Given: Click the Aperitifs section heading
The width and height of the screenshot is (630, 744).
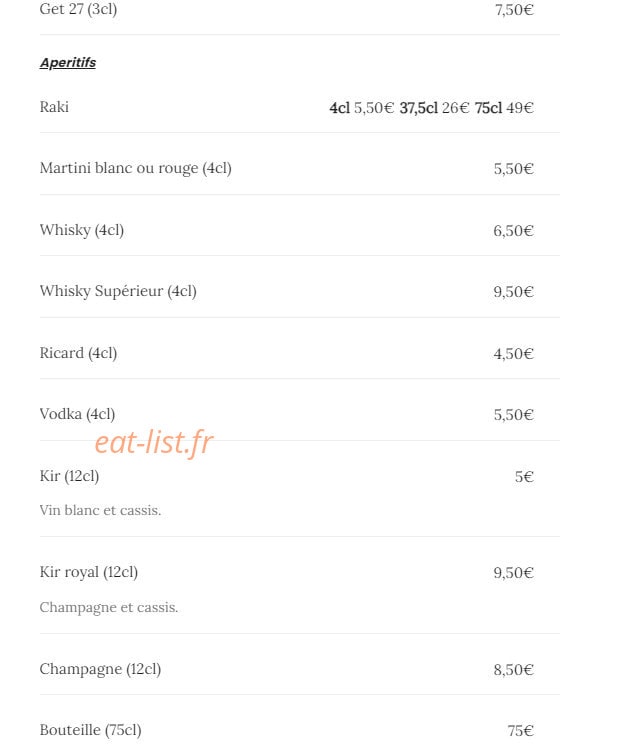Looking at the screenshot, I should (x=68, y=63).
